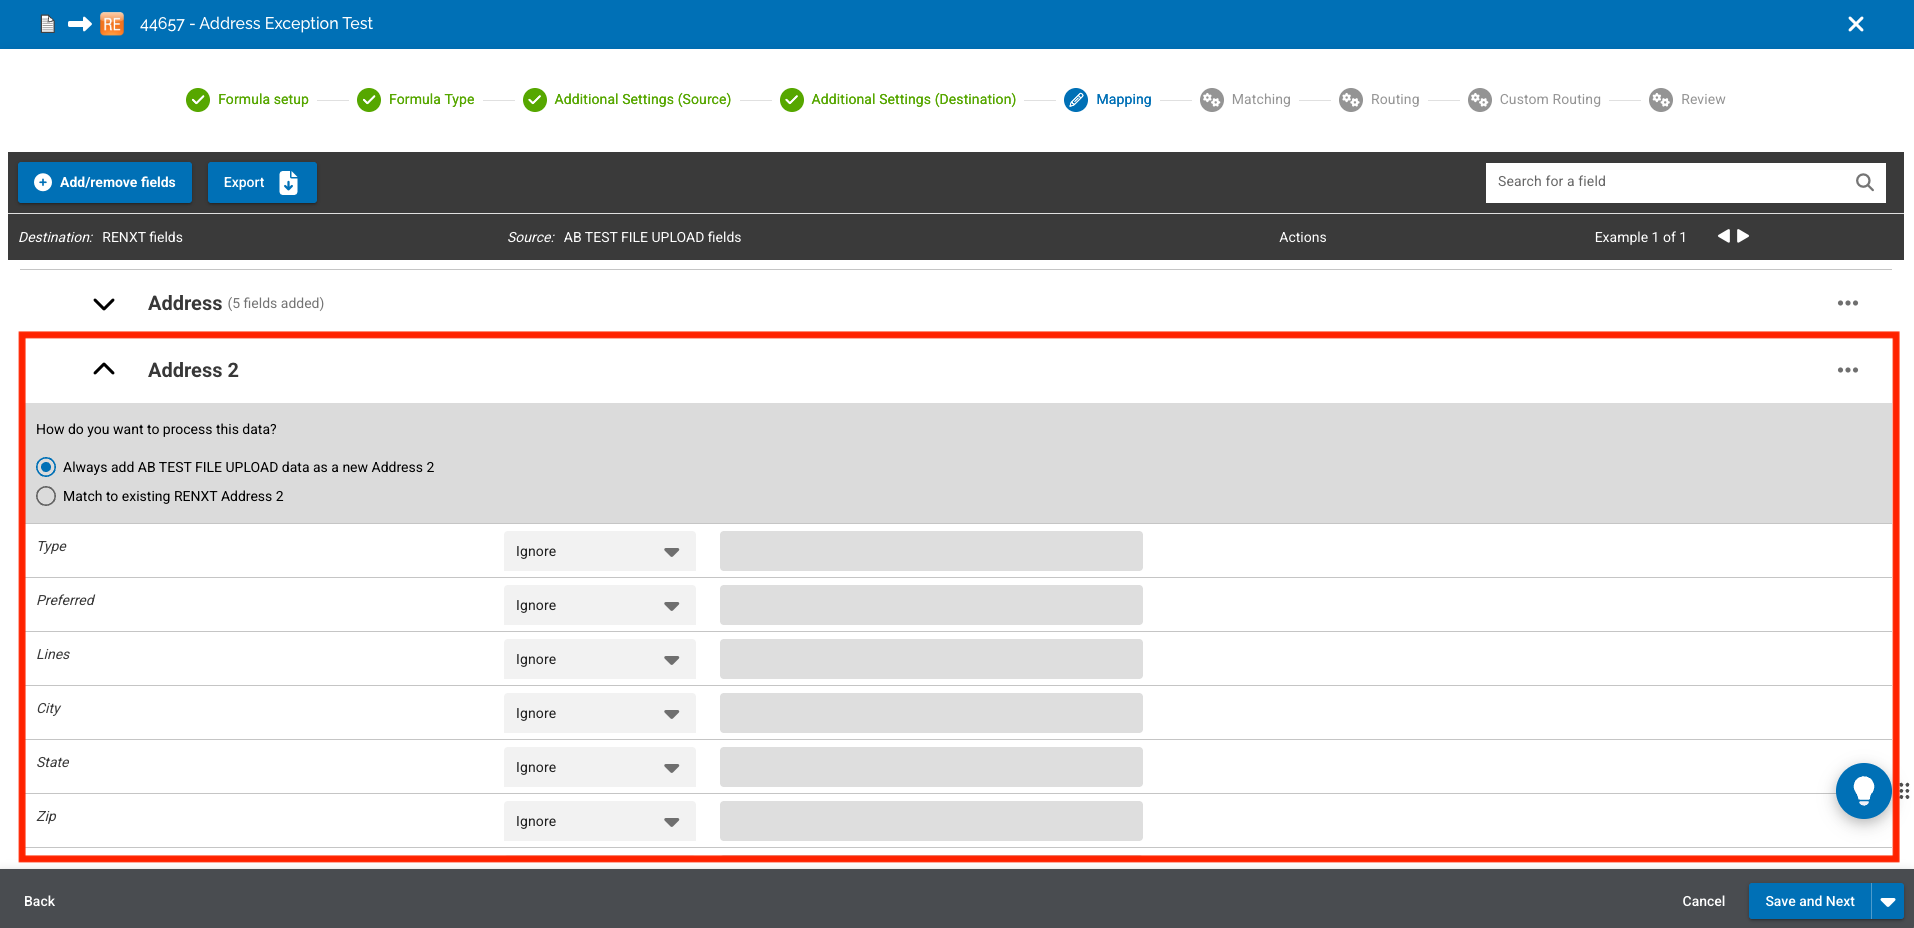
Task: Show next example with right arrow
Action: (x=1743, y=236)
